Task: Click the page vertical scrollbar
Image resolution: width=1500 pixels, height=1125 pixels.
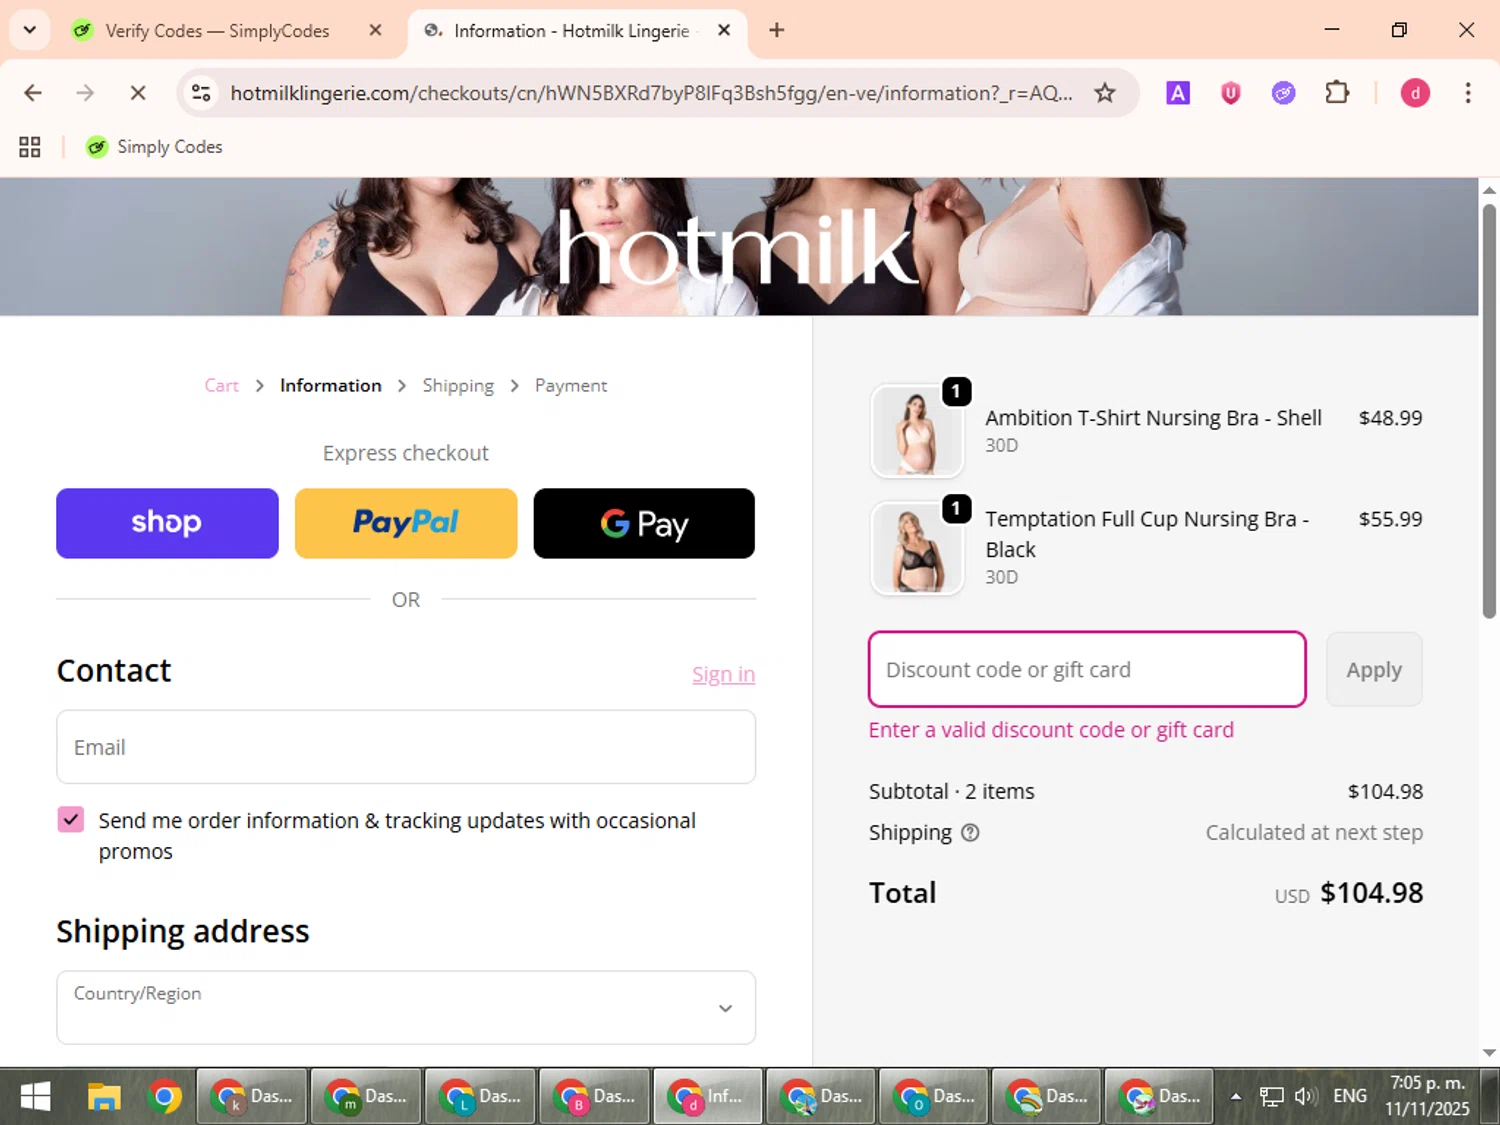Action: point(1489,410)
